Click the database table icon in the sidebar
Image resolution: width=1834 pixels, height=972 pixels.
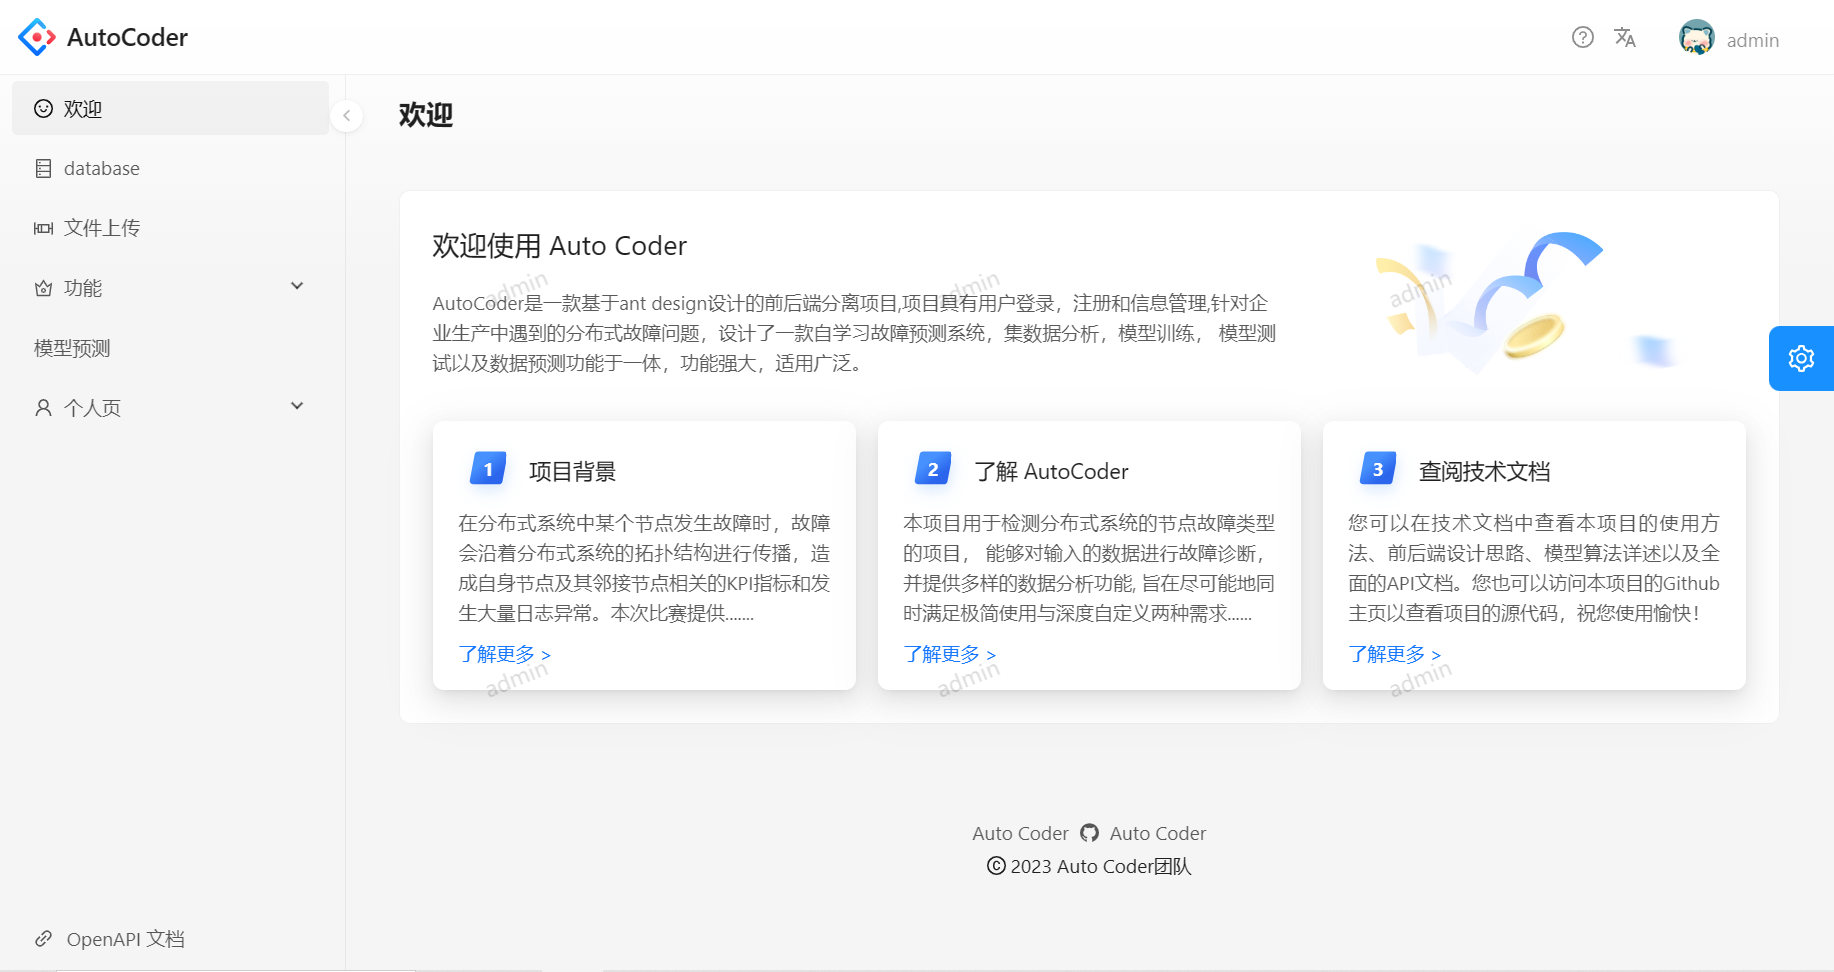pos(43,168)
